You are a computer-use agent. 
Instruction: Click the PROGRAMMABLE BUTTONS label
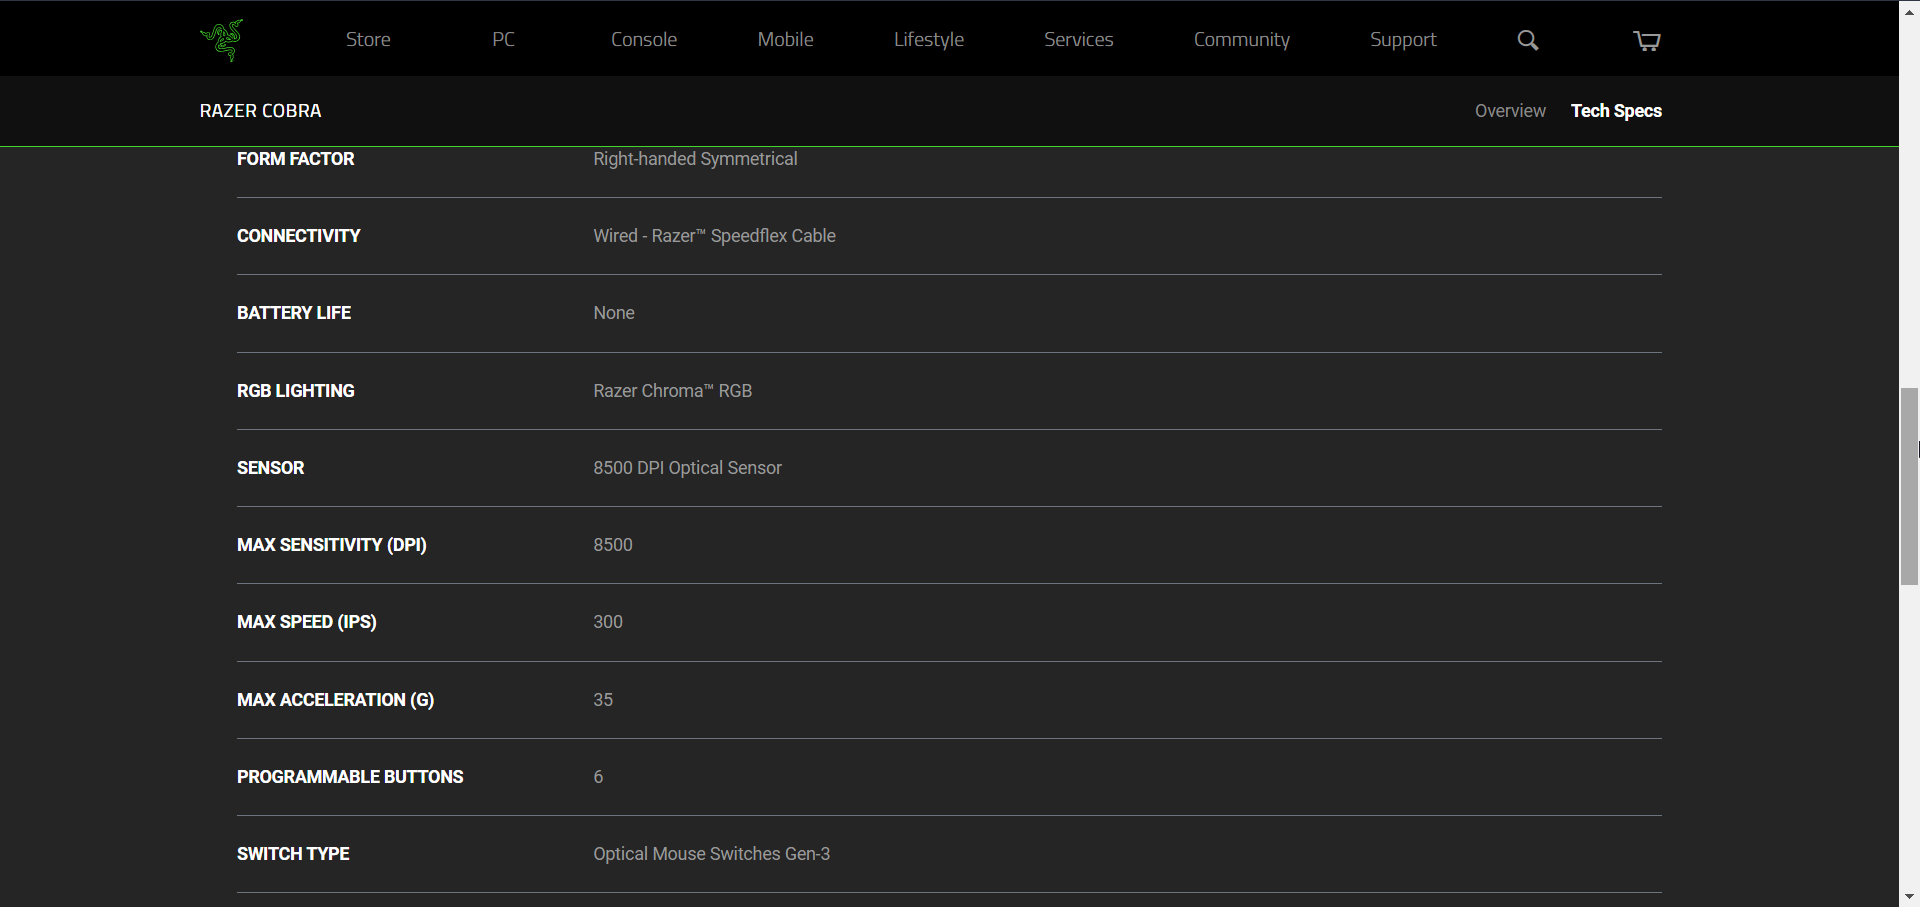[x=350, y=777]
